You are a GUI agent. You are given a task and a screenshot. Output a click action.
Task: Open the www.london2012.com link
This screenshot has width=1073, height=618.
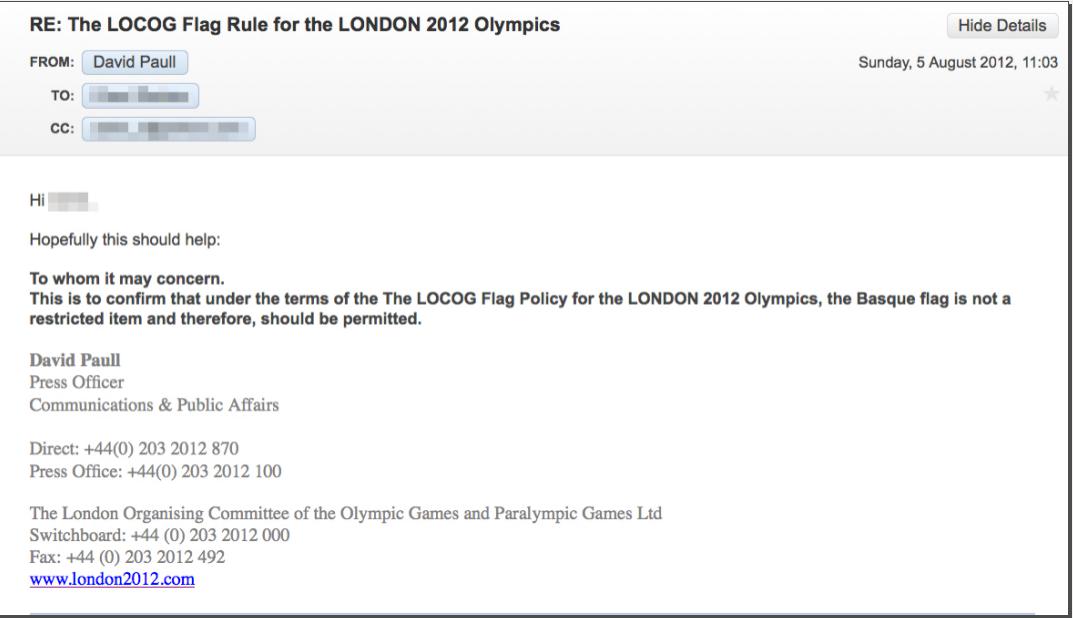[x=113, y=580]
